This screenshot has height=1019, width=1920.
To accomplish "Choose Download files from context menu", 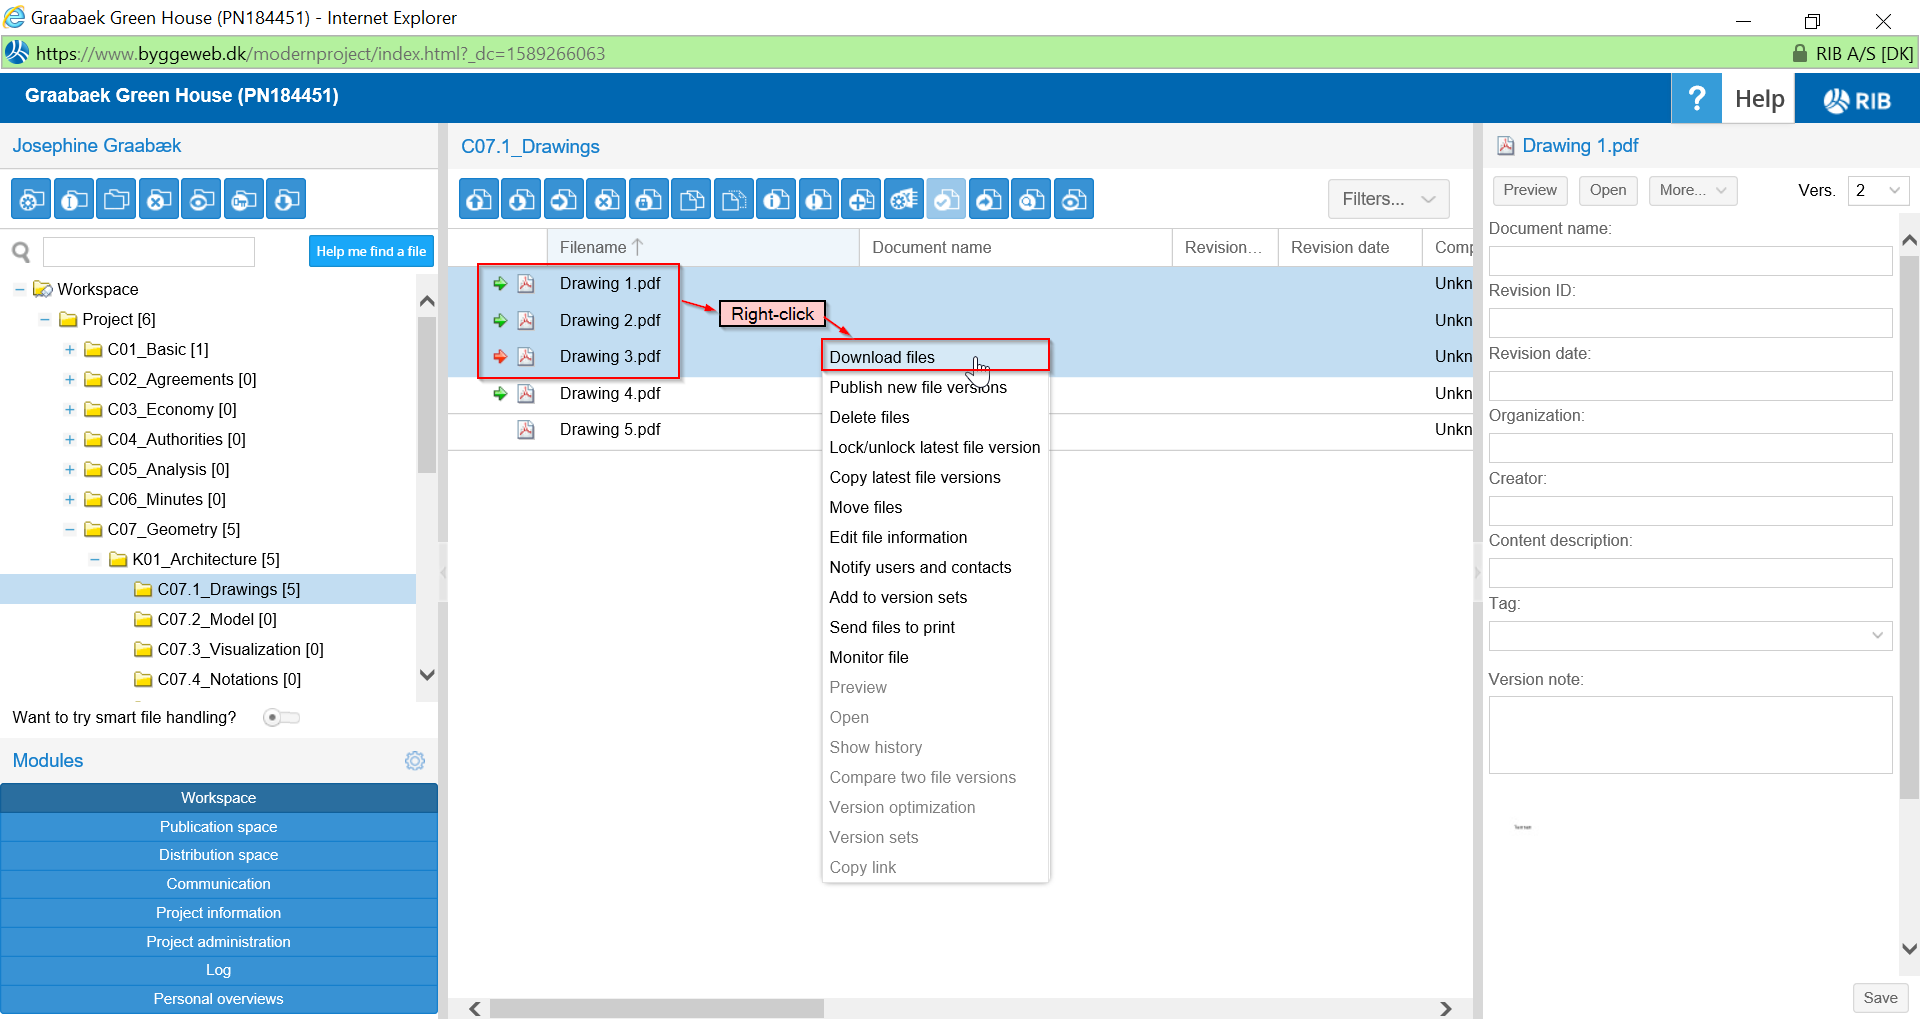I will pos(882,357).
